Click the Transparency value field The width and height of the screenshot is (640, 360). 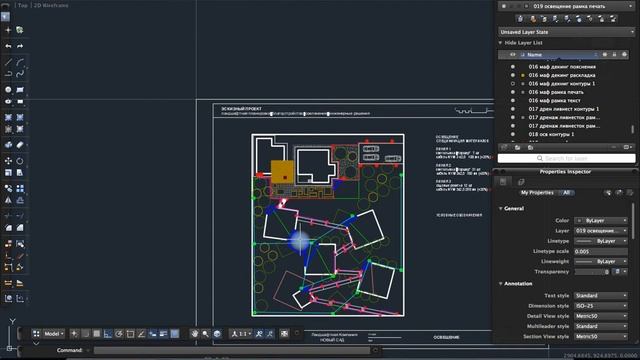click(x=593, y=271)
